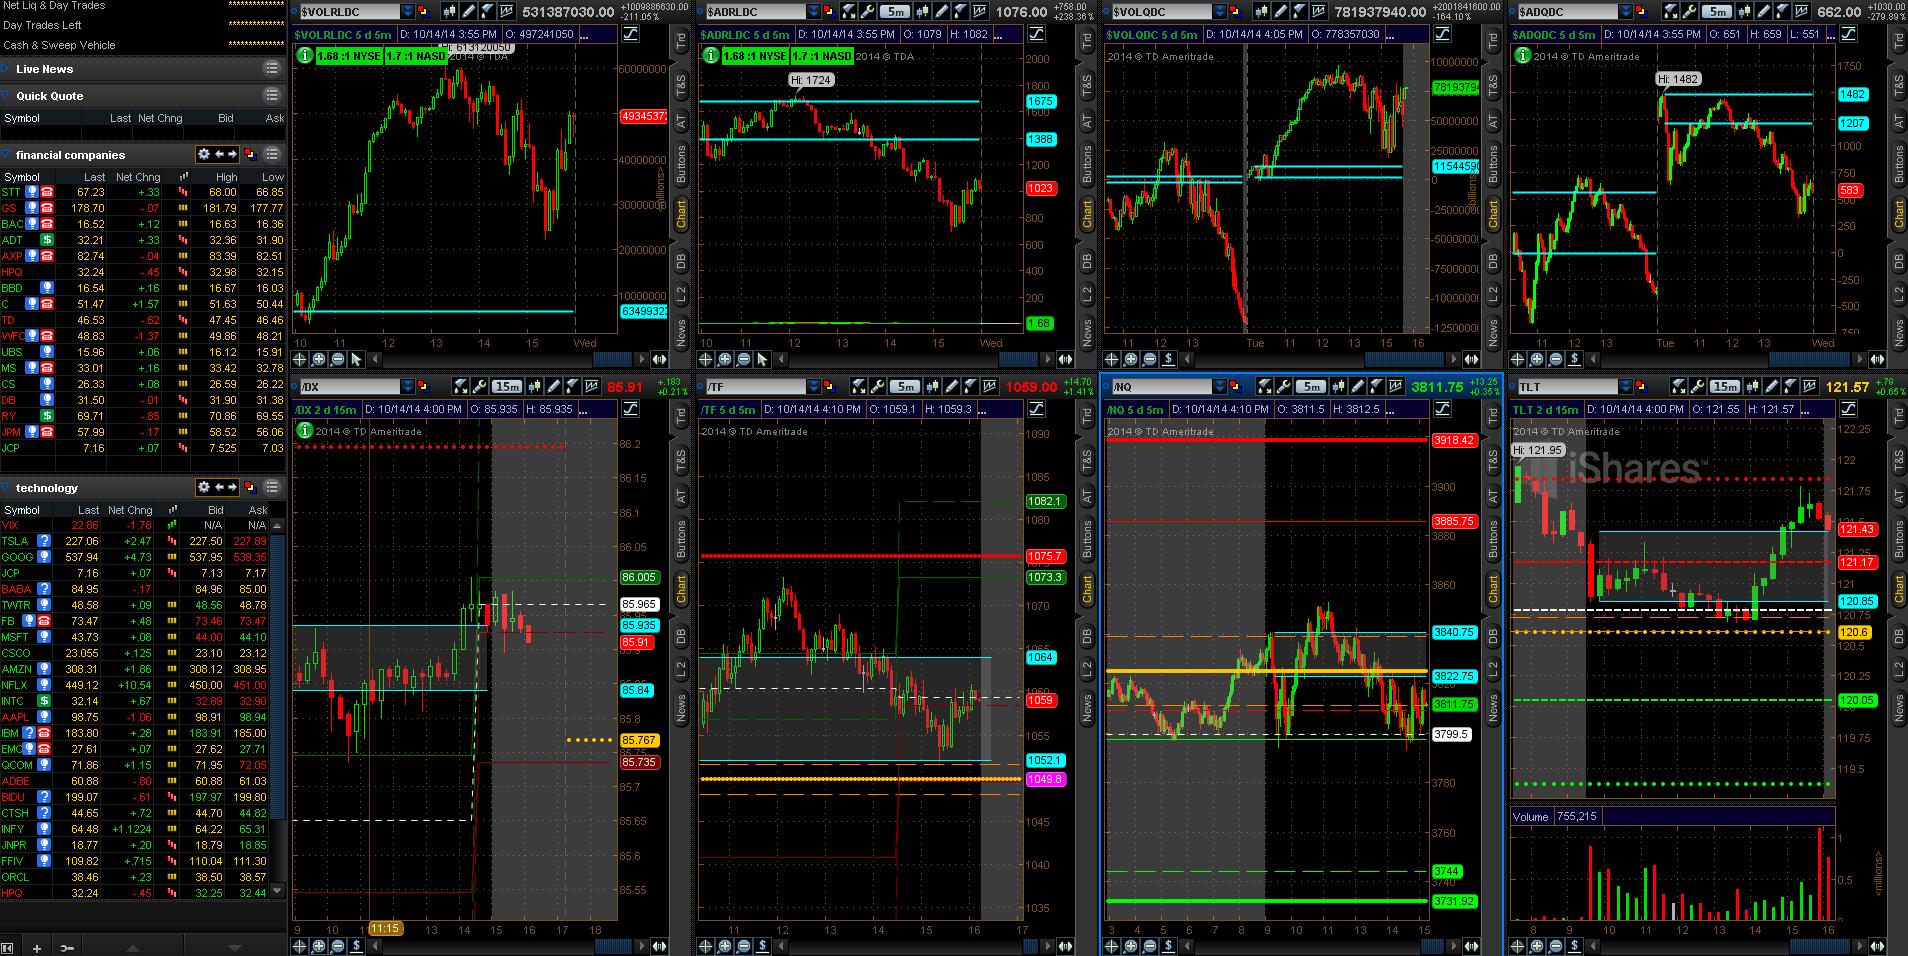
Task: Open candlestick chart-type icon on $VOLRLDC toolbar
Action: [x=450, y=12]
